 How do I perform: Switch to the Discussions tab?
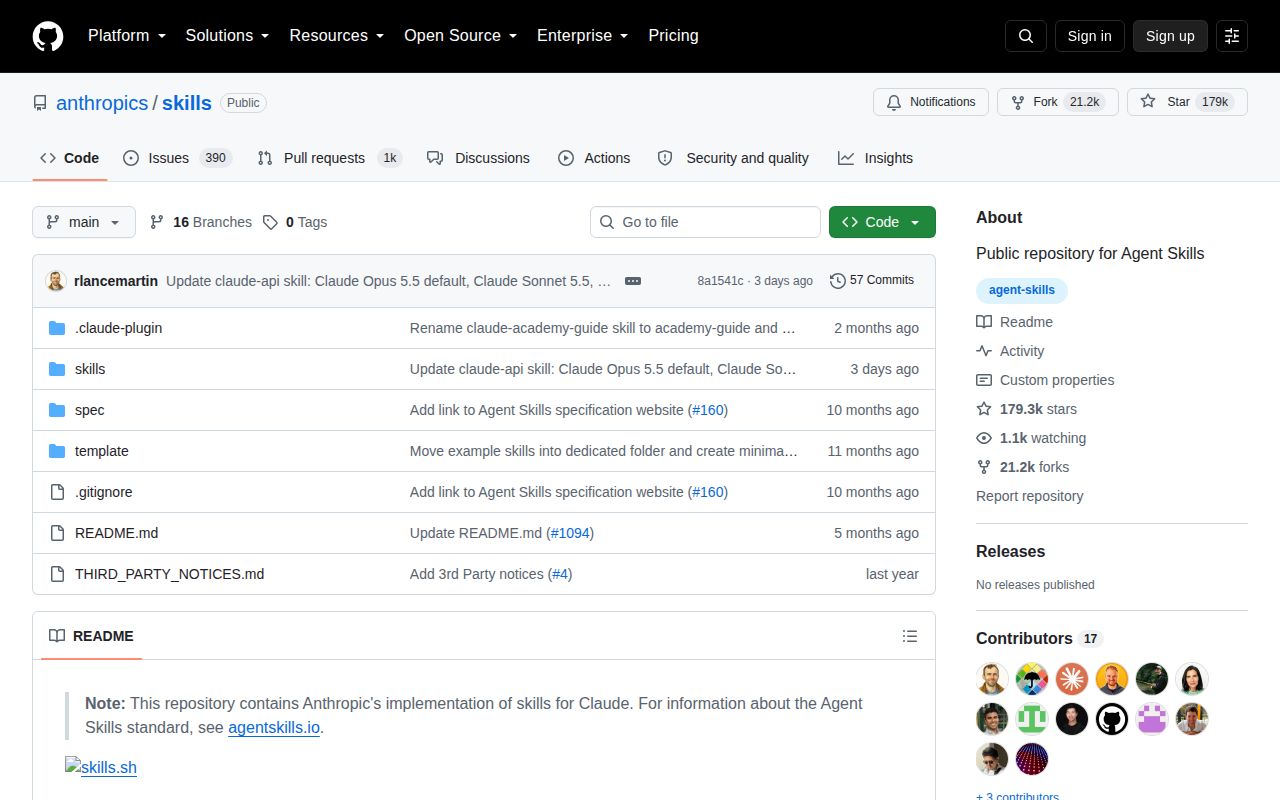tap(478, 158)
